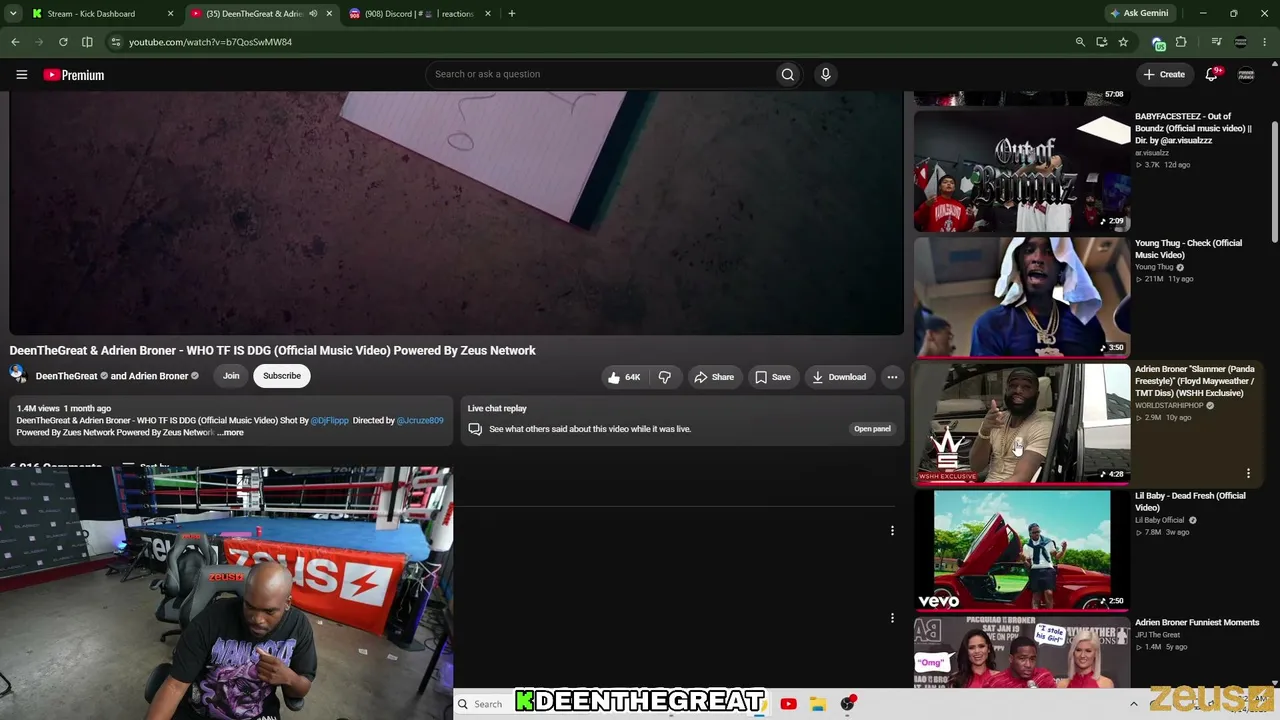This screenshot has width=1280, height=720.
Task: Subscribe to the channel
Action: coord(282,376)
